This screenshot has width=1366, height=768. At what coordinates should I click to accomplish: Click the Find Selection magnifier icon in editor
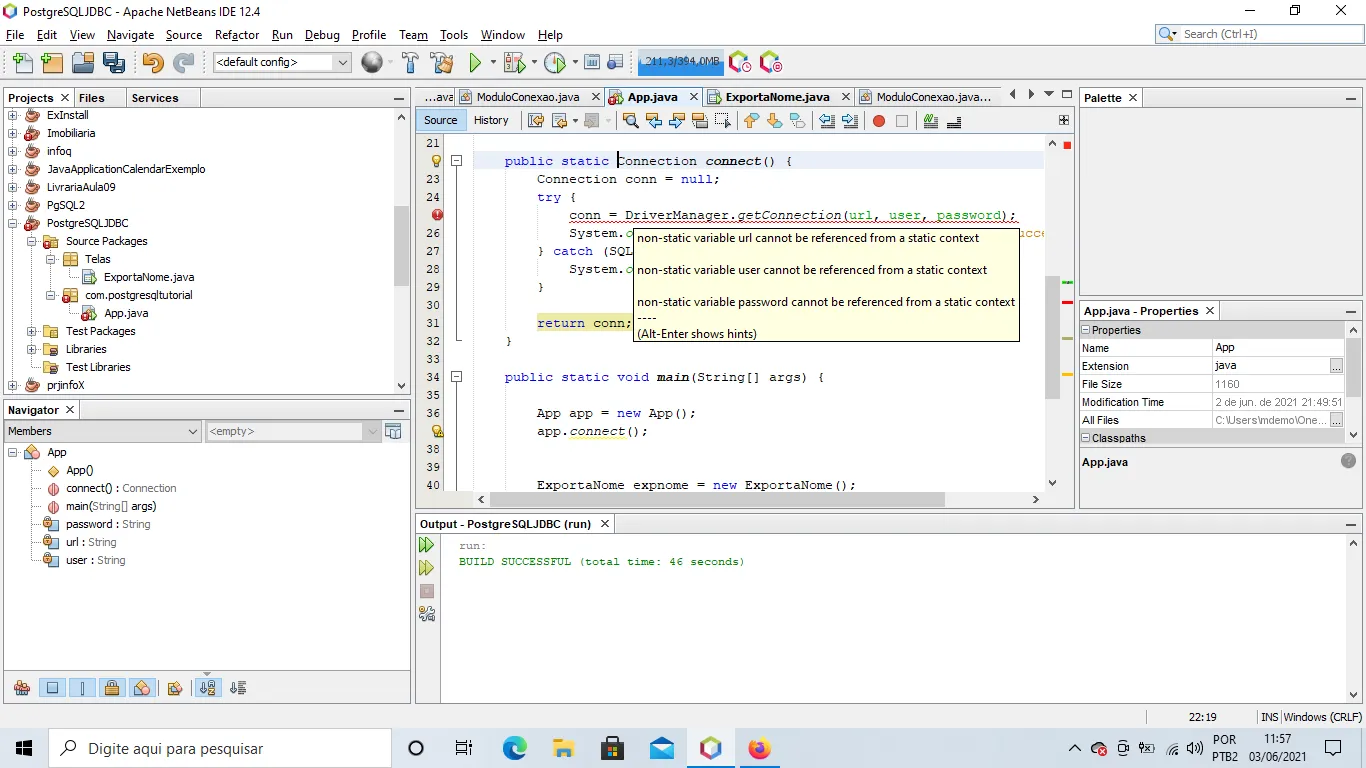630,121
